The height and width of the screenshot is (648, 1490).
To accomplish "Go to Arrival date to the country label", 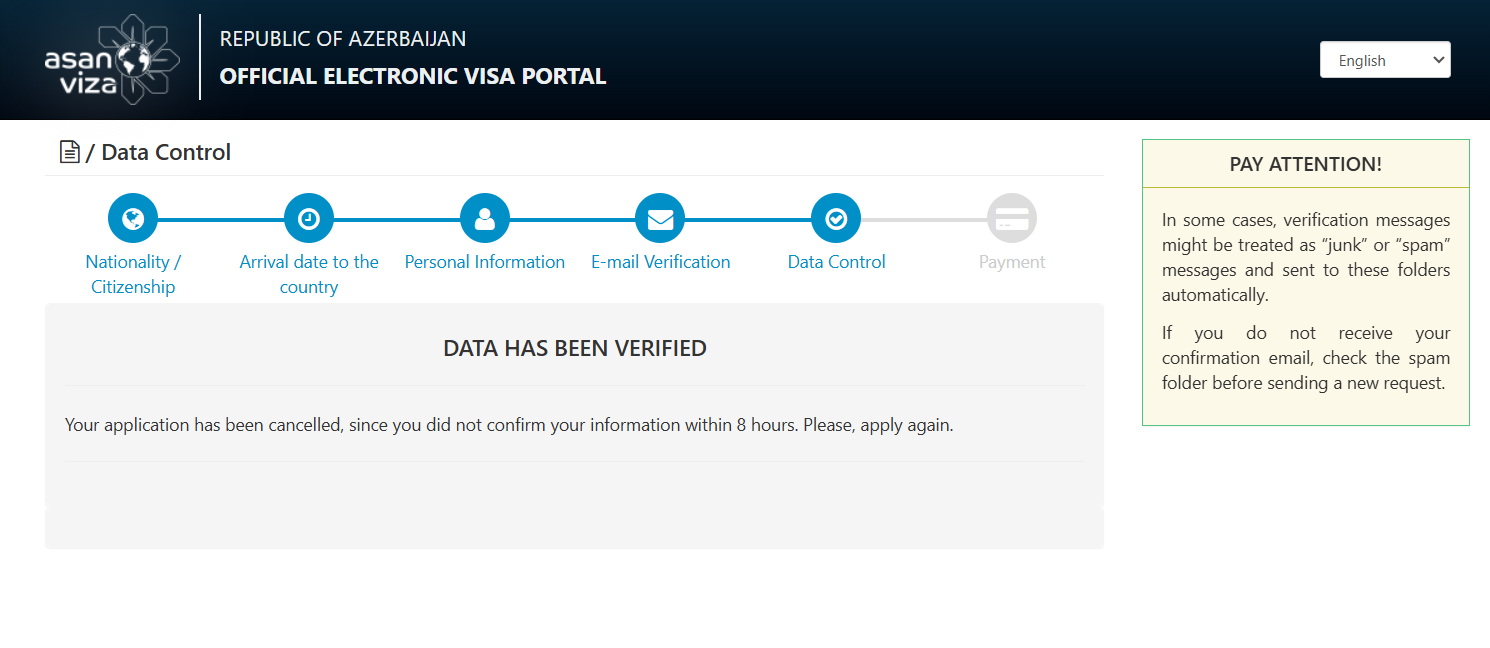I will pos(309,274).
